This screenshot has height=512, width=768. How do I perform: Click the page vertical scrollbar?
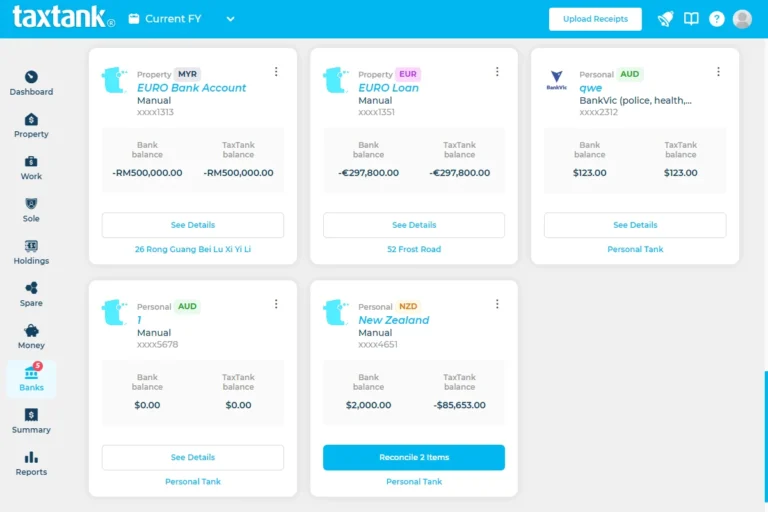(766, 436)
